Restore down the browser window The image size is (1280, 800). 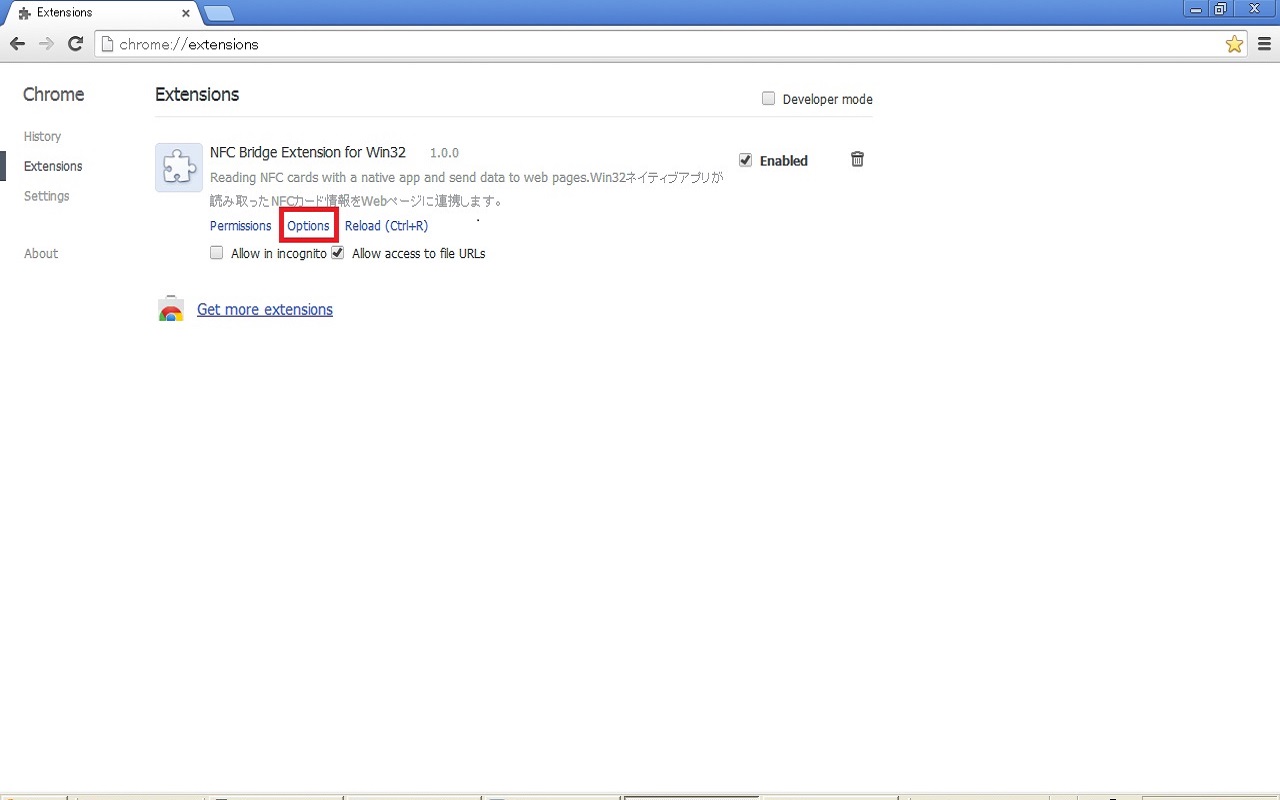click(x=1220, y=9)
